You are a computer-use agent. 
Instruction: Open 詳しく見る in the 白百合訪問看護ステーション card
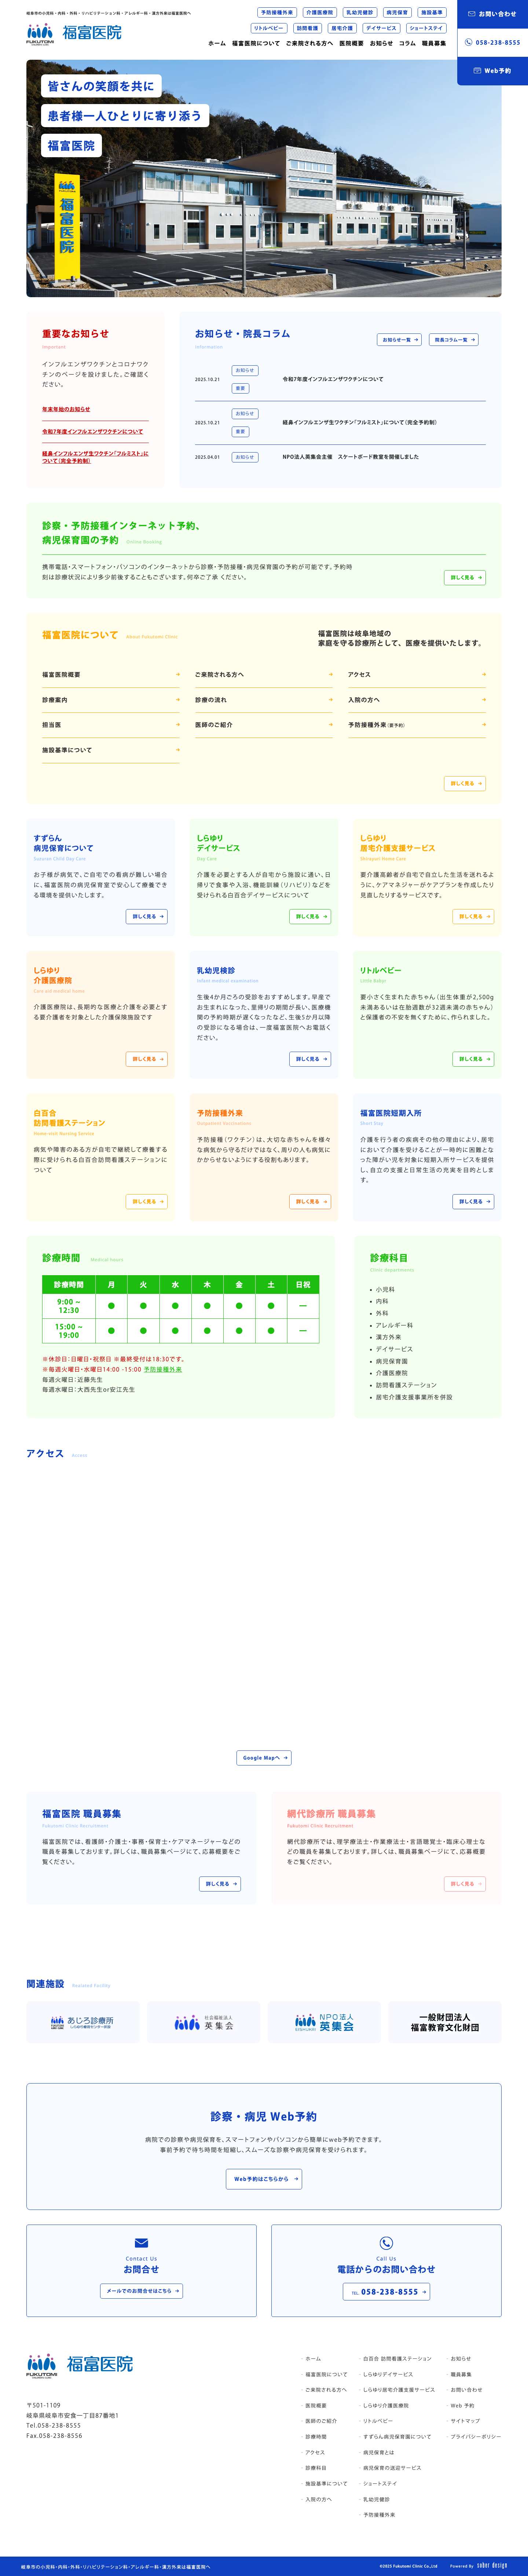(147, 1201)
